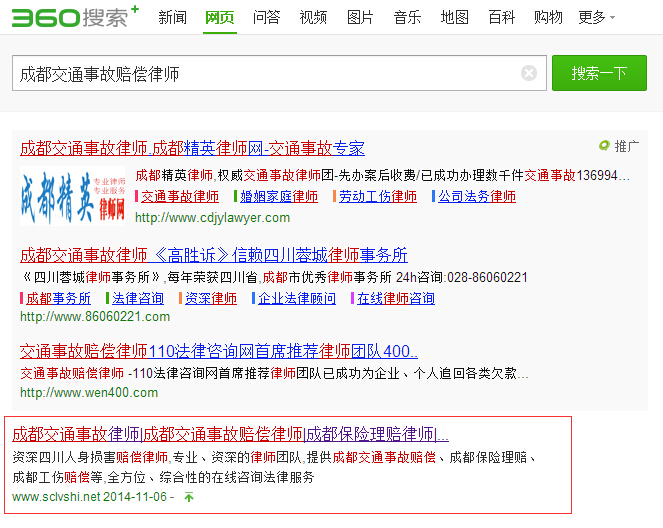Image resolution: width=663 pixels, height=528 pixels.
Task: Open the 成都精英律师网 result title link
Action: point(192,148)
